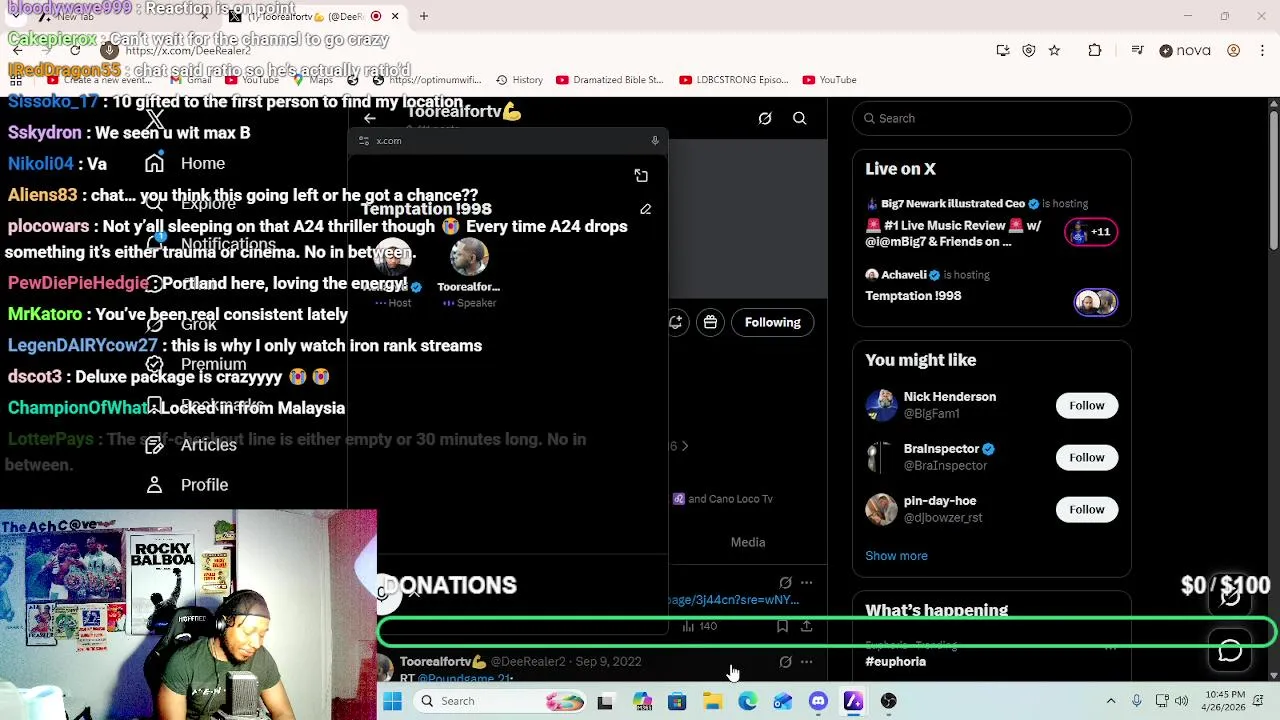Install app icon in address bar
1280x720 pixels.
[x=1003, y=51]
